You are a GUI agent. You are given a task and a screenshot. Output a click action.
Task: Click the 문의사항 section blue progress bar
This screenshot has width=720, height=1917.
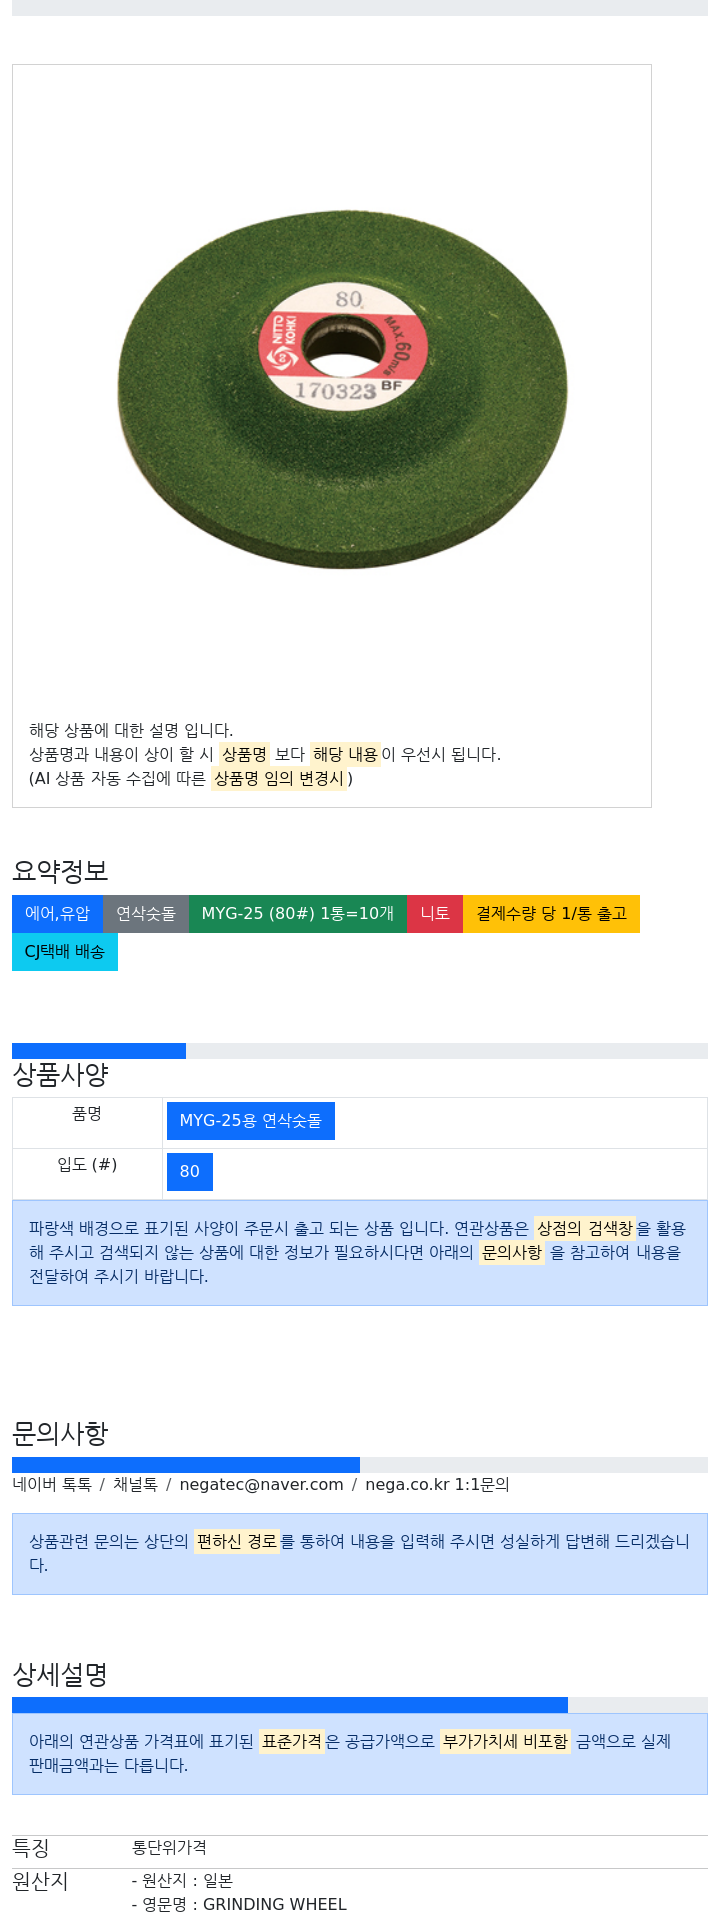[x=186, y=1465]
